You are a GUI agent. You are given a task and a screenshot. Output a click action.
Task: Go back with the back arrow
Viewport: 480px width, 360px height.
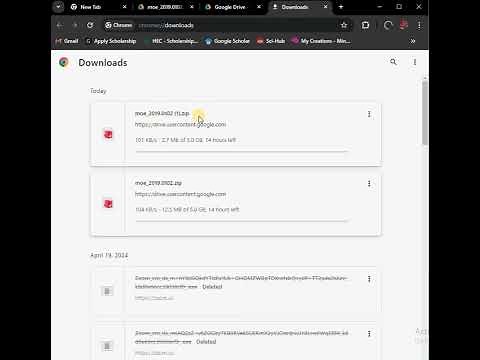click(60, 25)
